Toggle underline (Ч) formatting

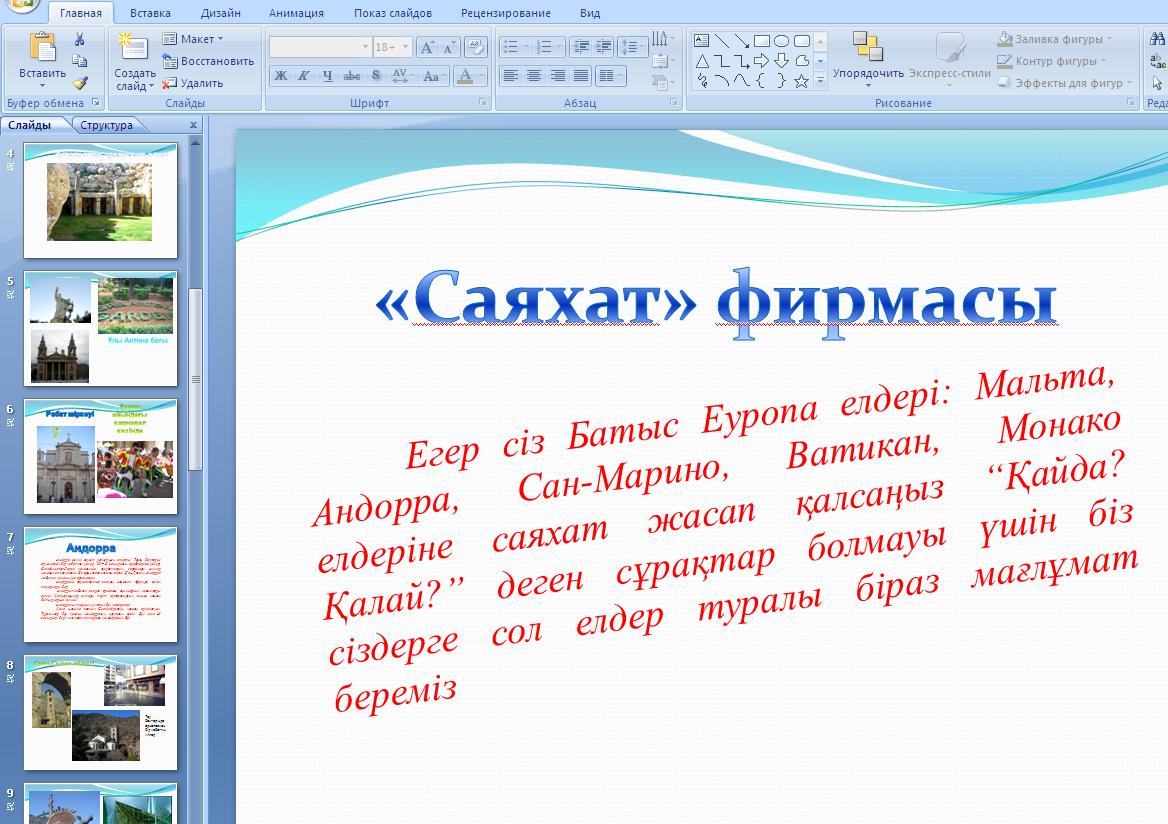tap(328, 75)
